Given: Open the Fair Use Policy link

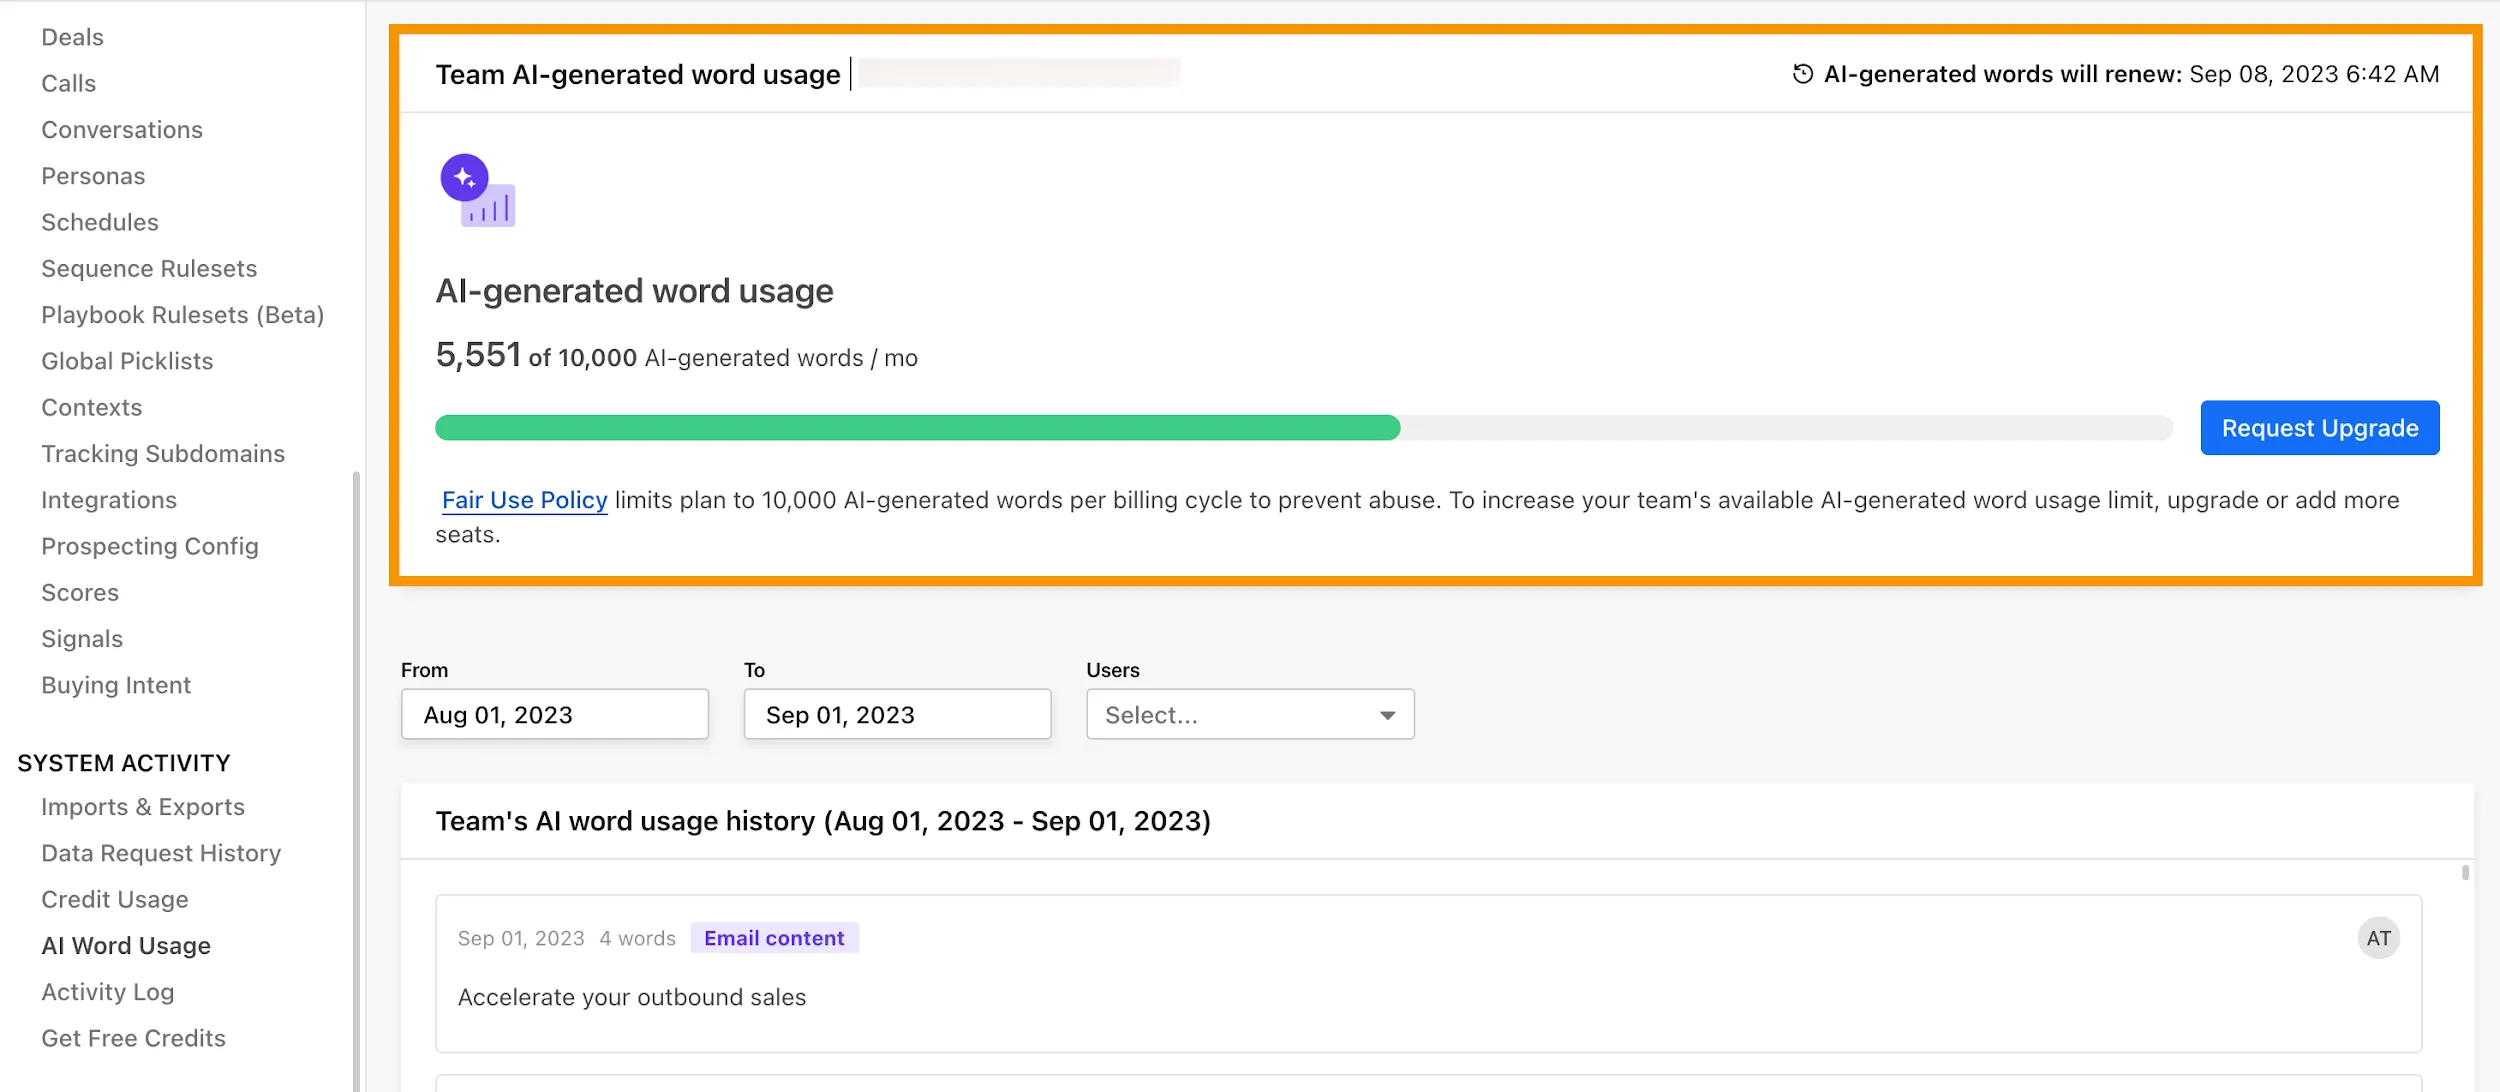Looking at the screenshot, I should tap(524, 500).
